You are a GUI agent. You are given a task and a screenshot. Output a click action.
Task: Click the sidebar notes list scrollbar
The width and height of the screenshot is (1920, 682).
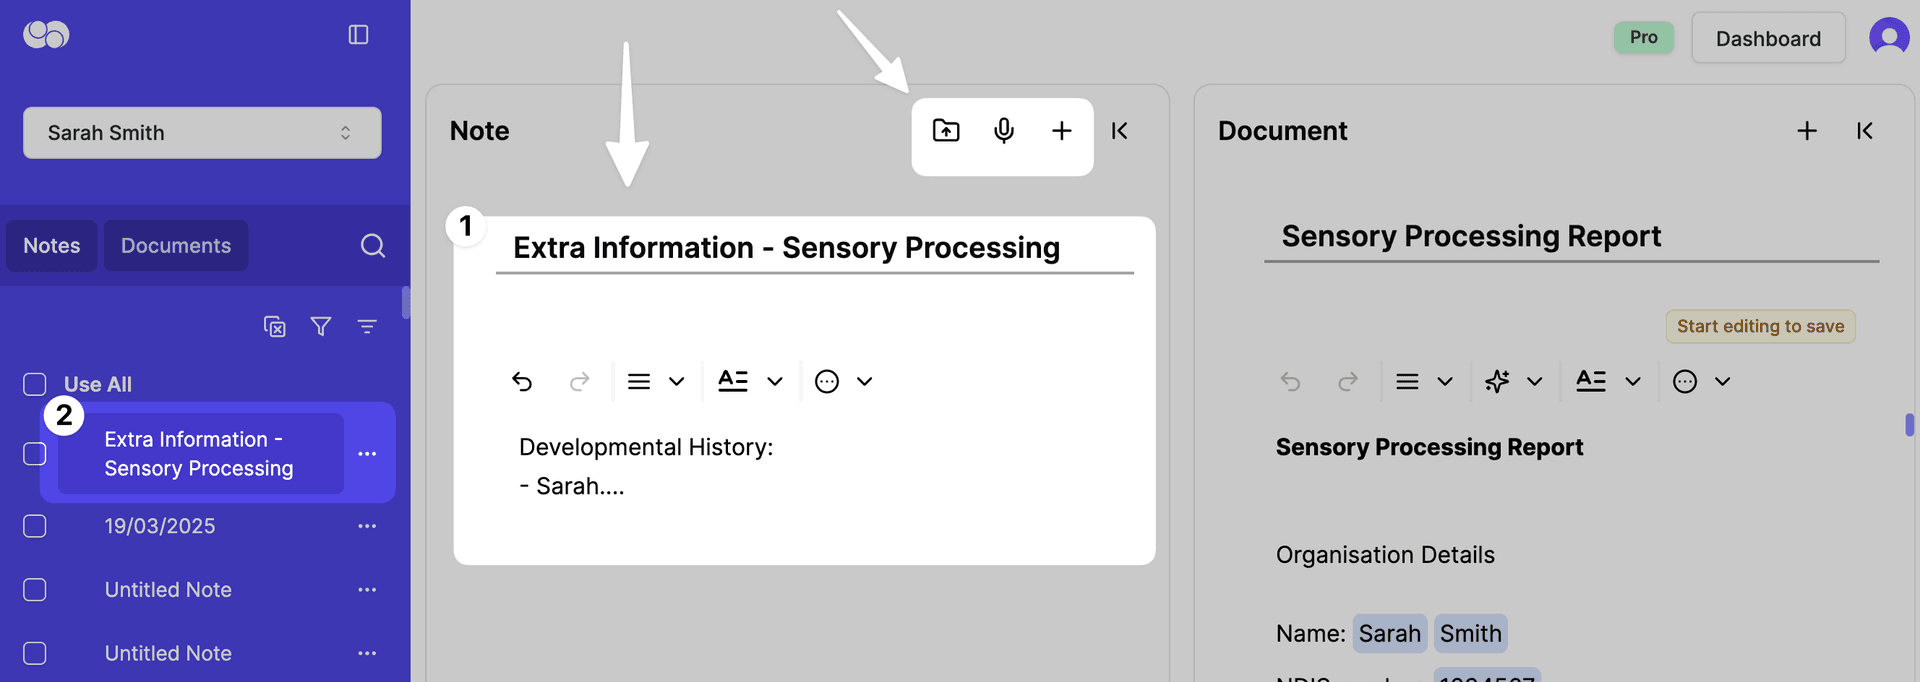pyautogui.click(x=406, y=303)
